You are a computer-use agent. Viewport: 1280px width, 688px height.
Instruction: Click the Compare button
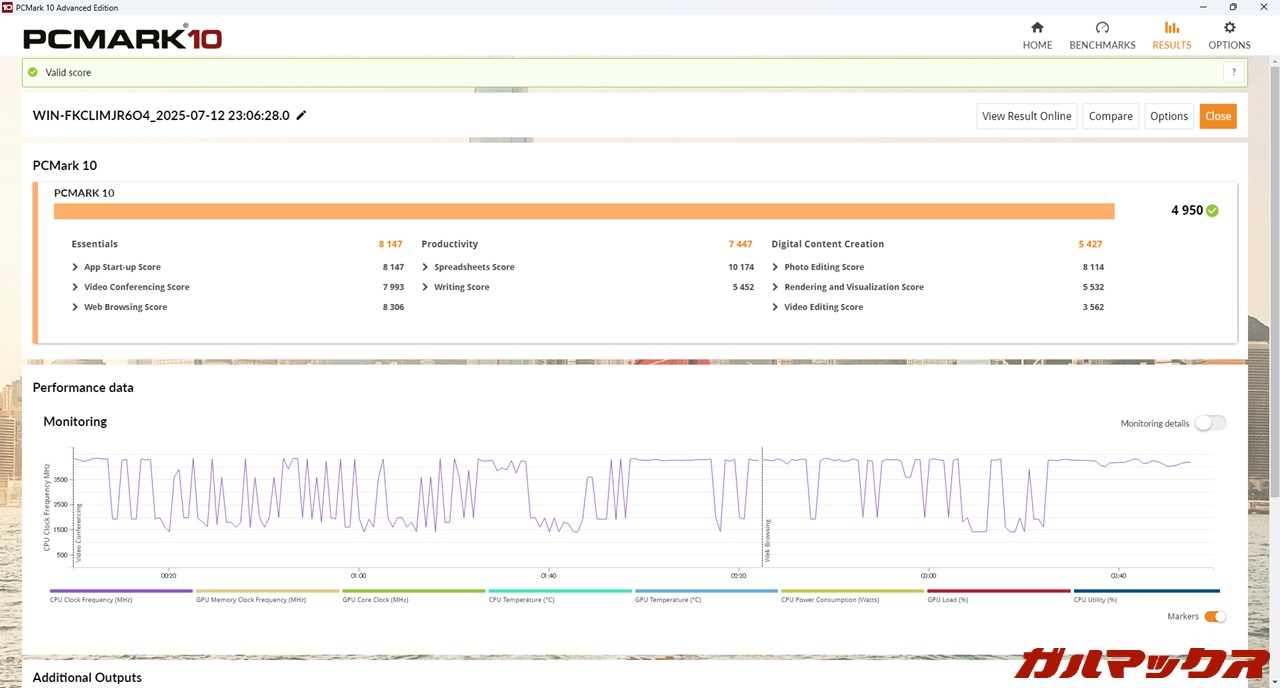1110,116
